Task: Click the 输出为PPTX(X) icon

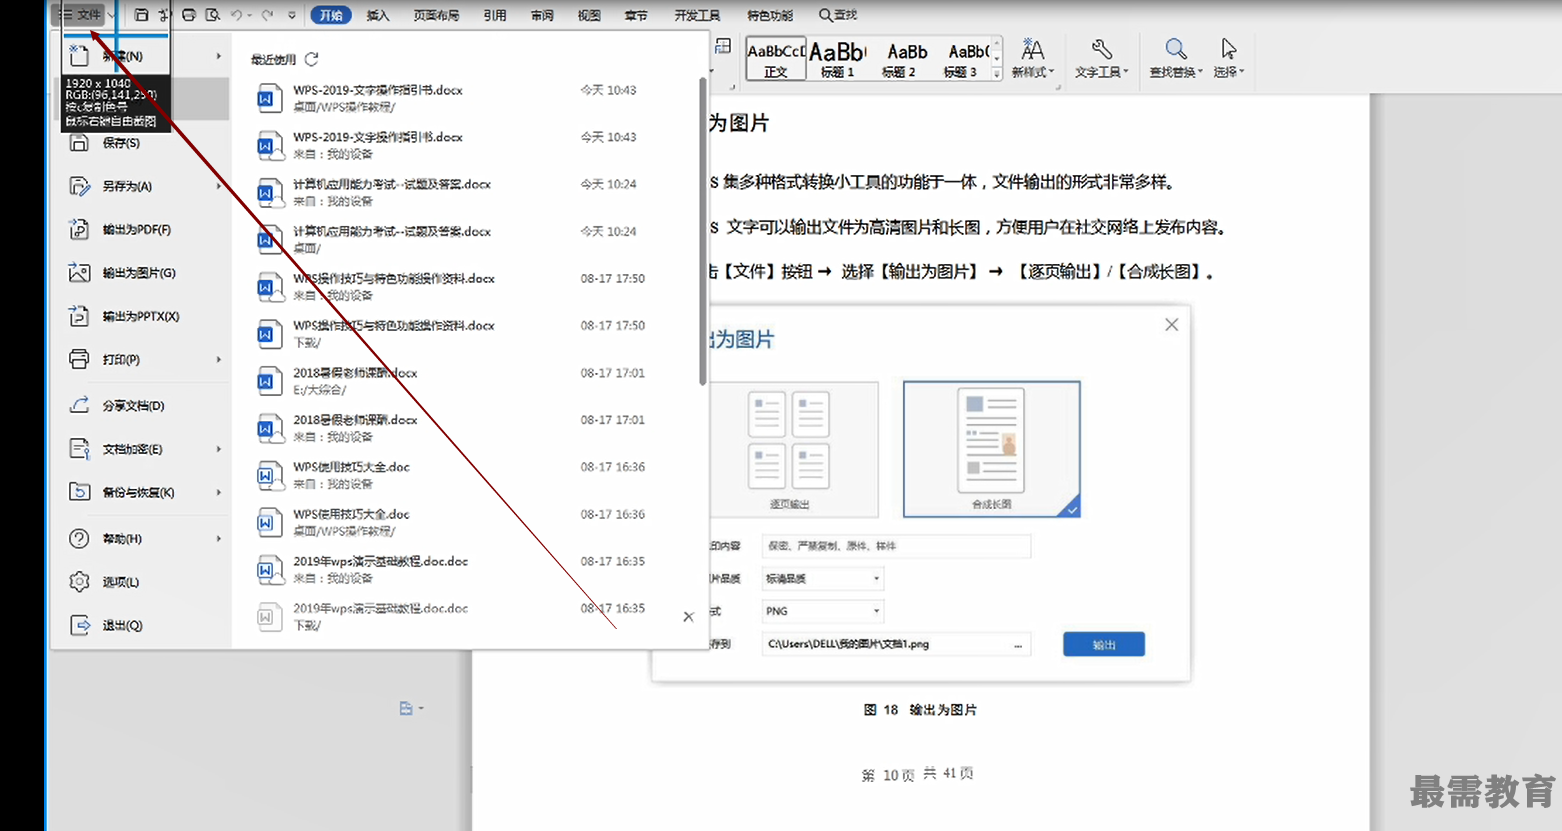Action: click(x=79, y=316)
